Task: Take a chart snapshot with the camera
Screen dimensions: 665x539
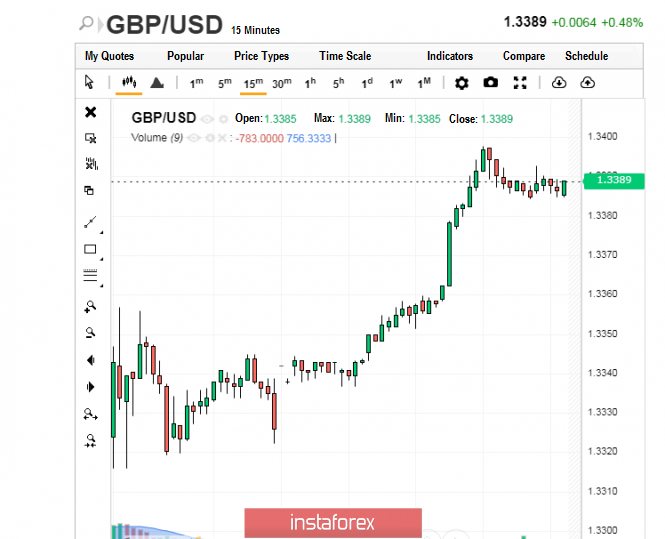Action: point(491,82)
